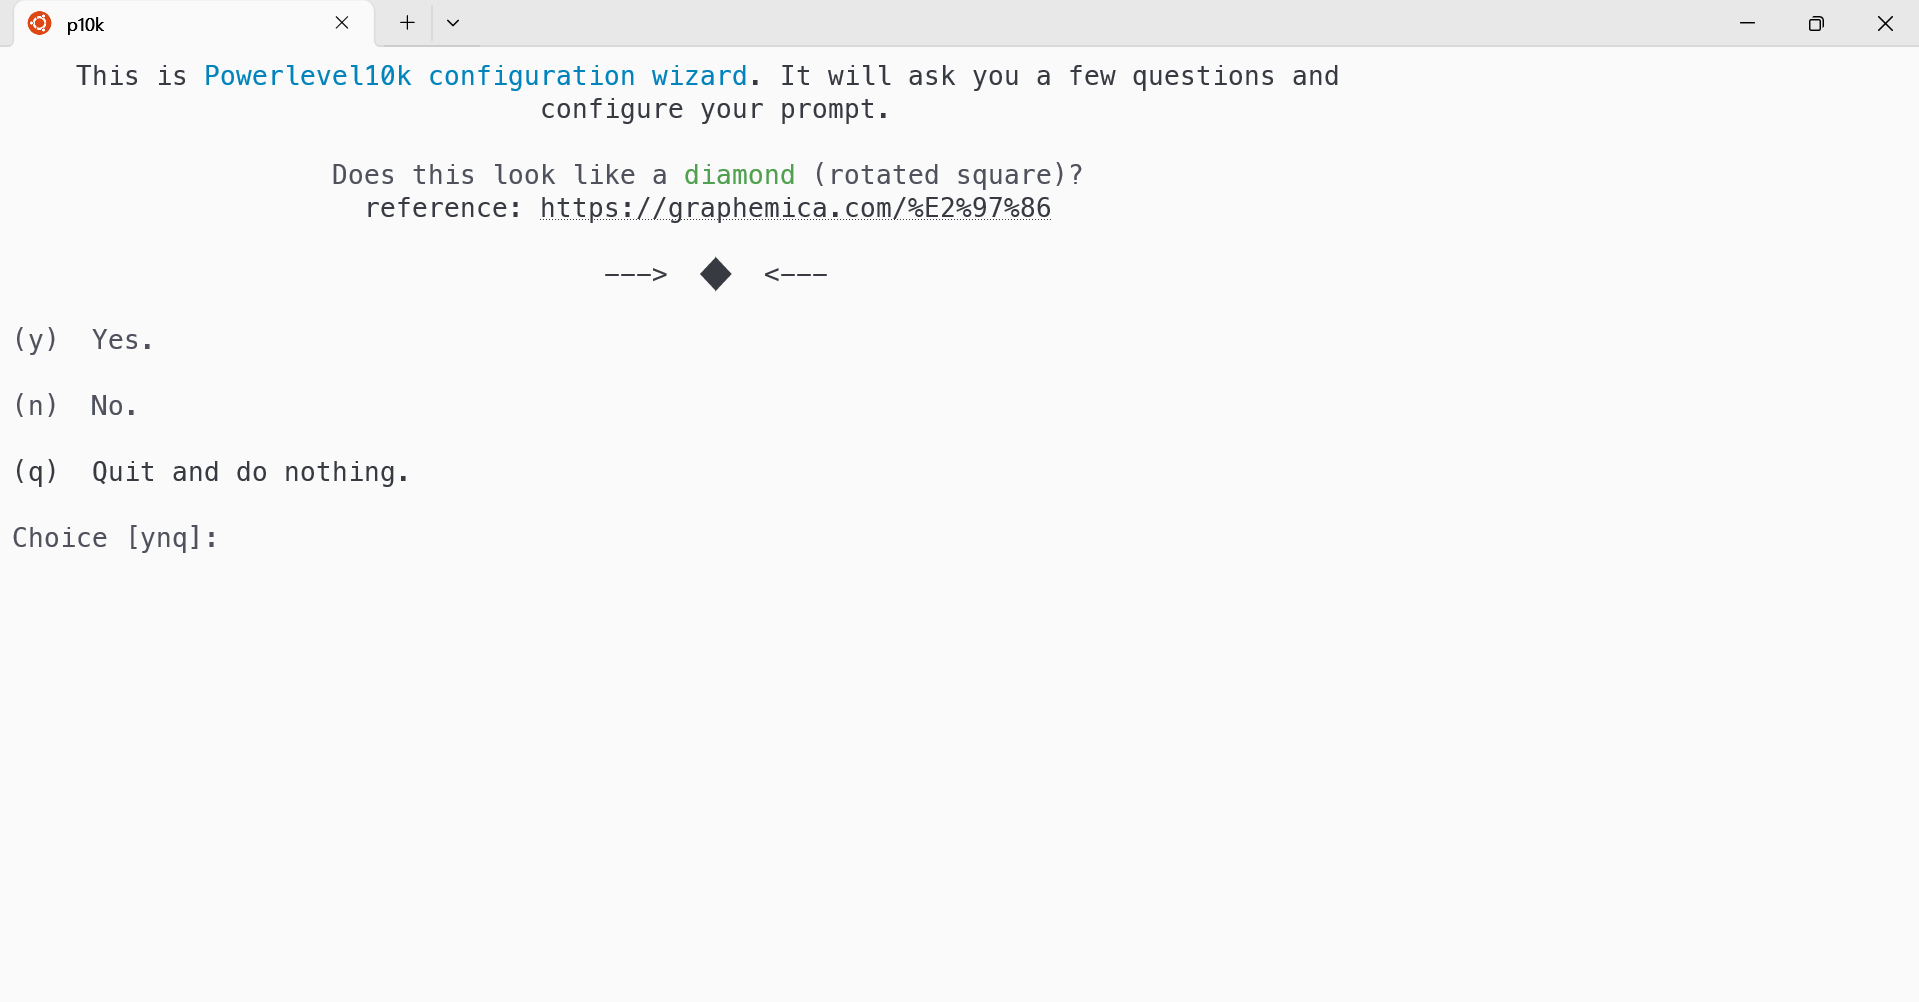Restore down the terminal window
Image resolution: width=1919 pixels, height=1002 pixels.
[x=1816, y=23]
